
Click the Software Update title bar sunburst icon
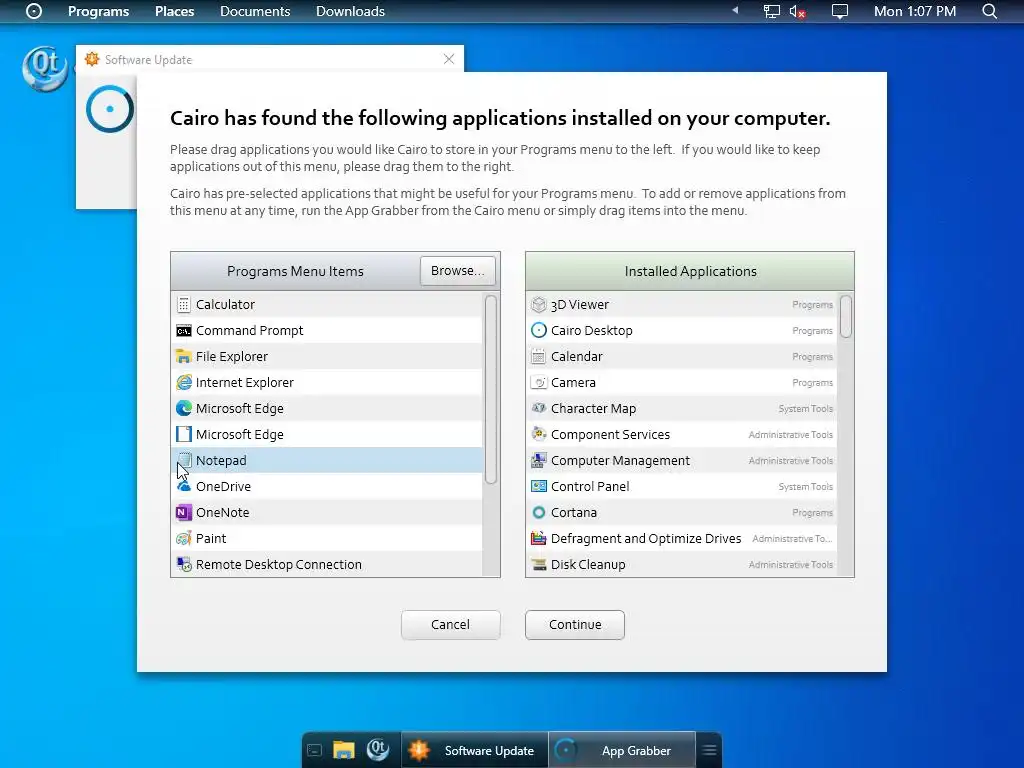pos(92,59)
